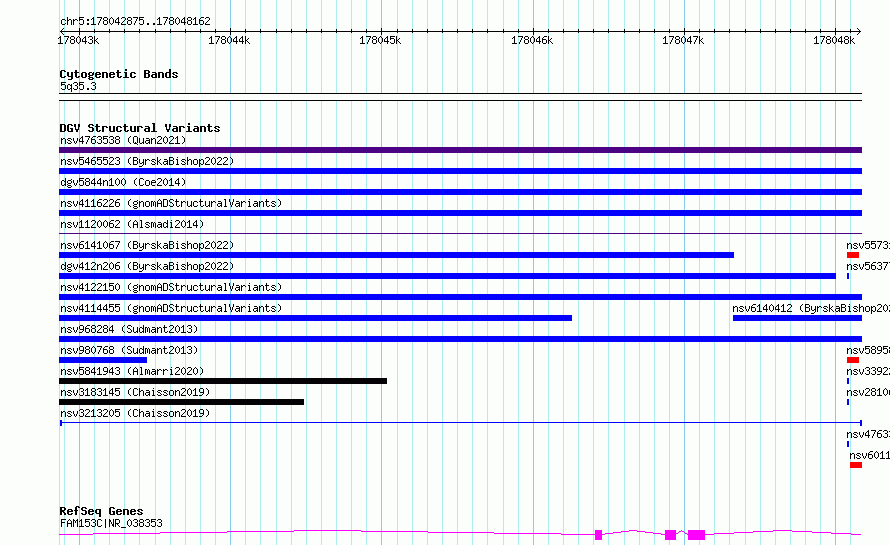Open variant nsv4122150 (gnomADStructuralVariants) label
The width and height of the screenshot is (890, 545).
point(171,287)
